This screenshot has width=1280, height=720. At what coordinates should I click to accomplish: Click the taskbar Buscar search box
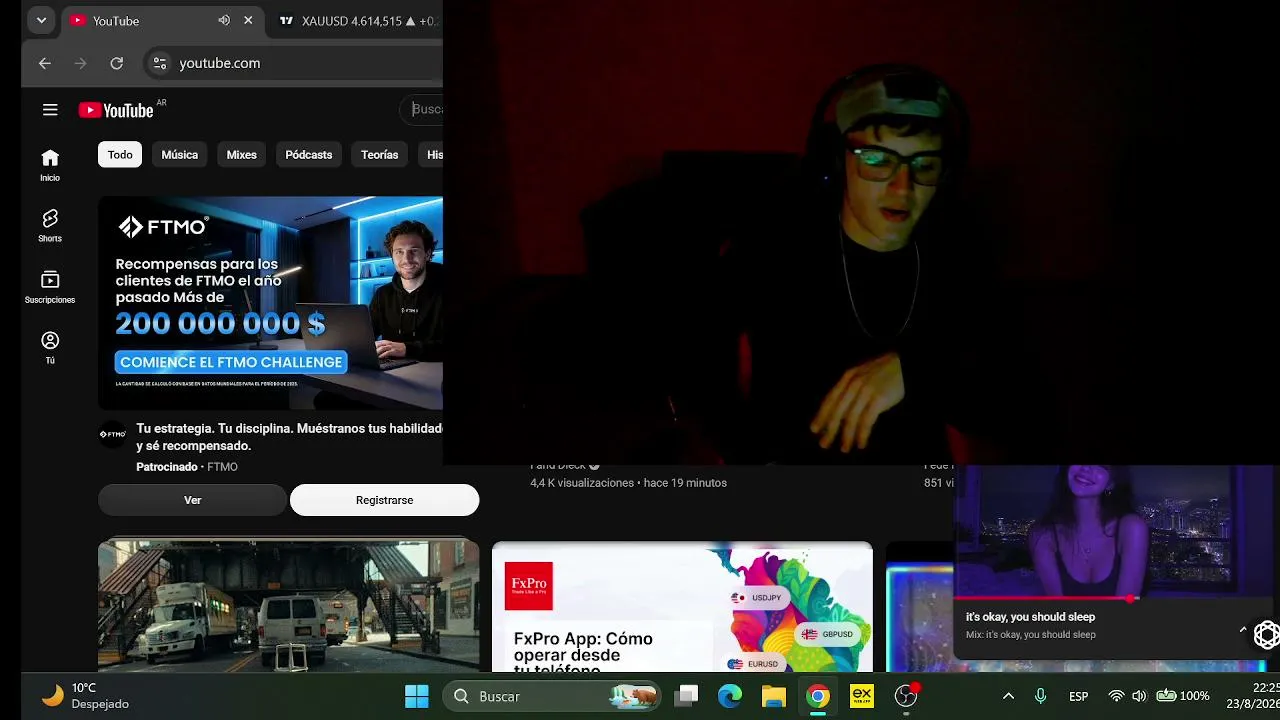click(552, 696)
